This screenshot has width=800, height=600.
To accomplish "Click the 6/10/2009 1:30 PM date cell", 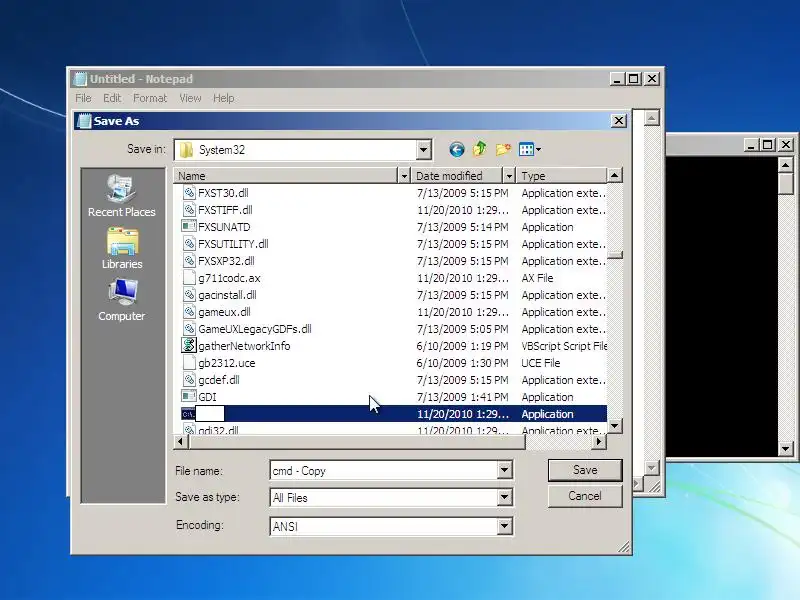I will click(x=462, y=363).
